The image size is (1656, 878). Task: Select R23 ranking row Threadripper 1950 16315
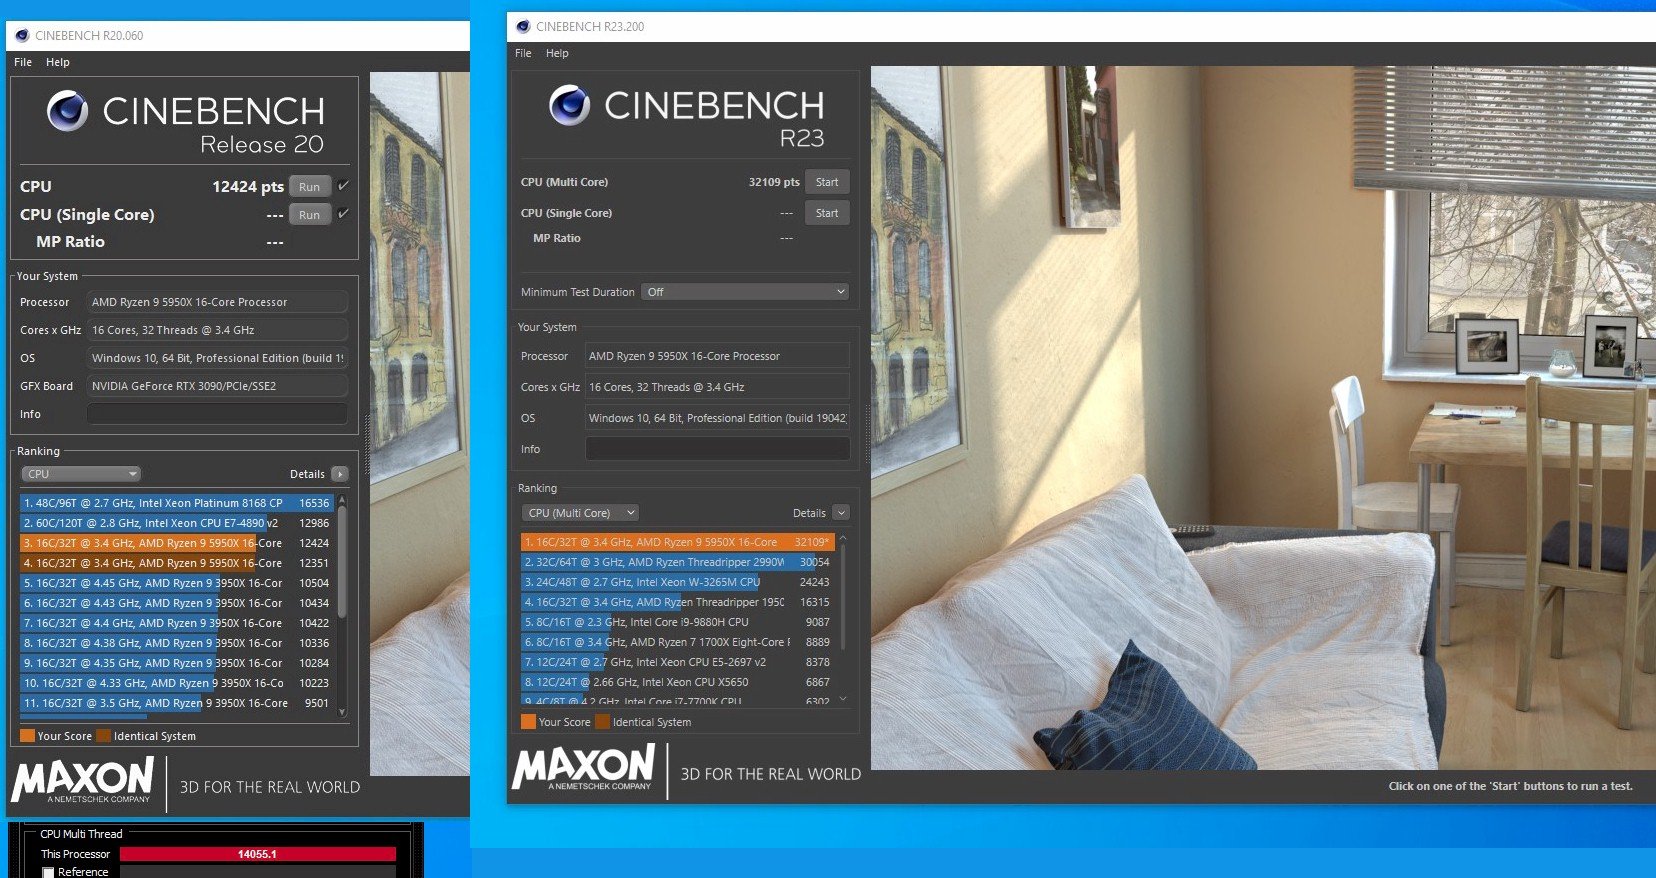tap(677, 602)
